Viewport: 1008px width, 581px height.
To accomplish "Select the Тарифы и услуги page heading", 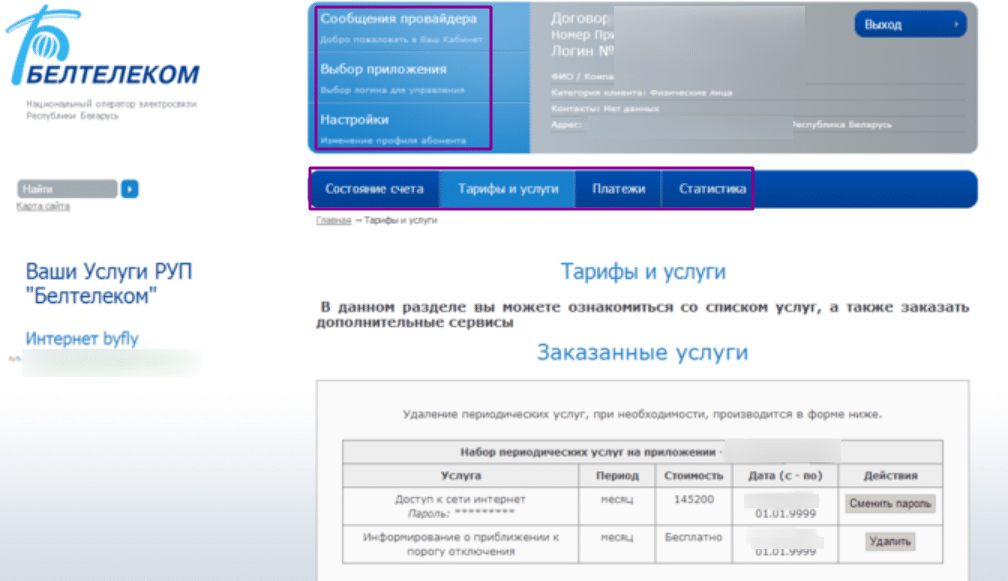I will pos(643,271).
